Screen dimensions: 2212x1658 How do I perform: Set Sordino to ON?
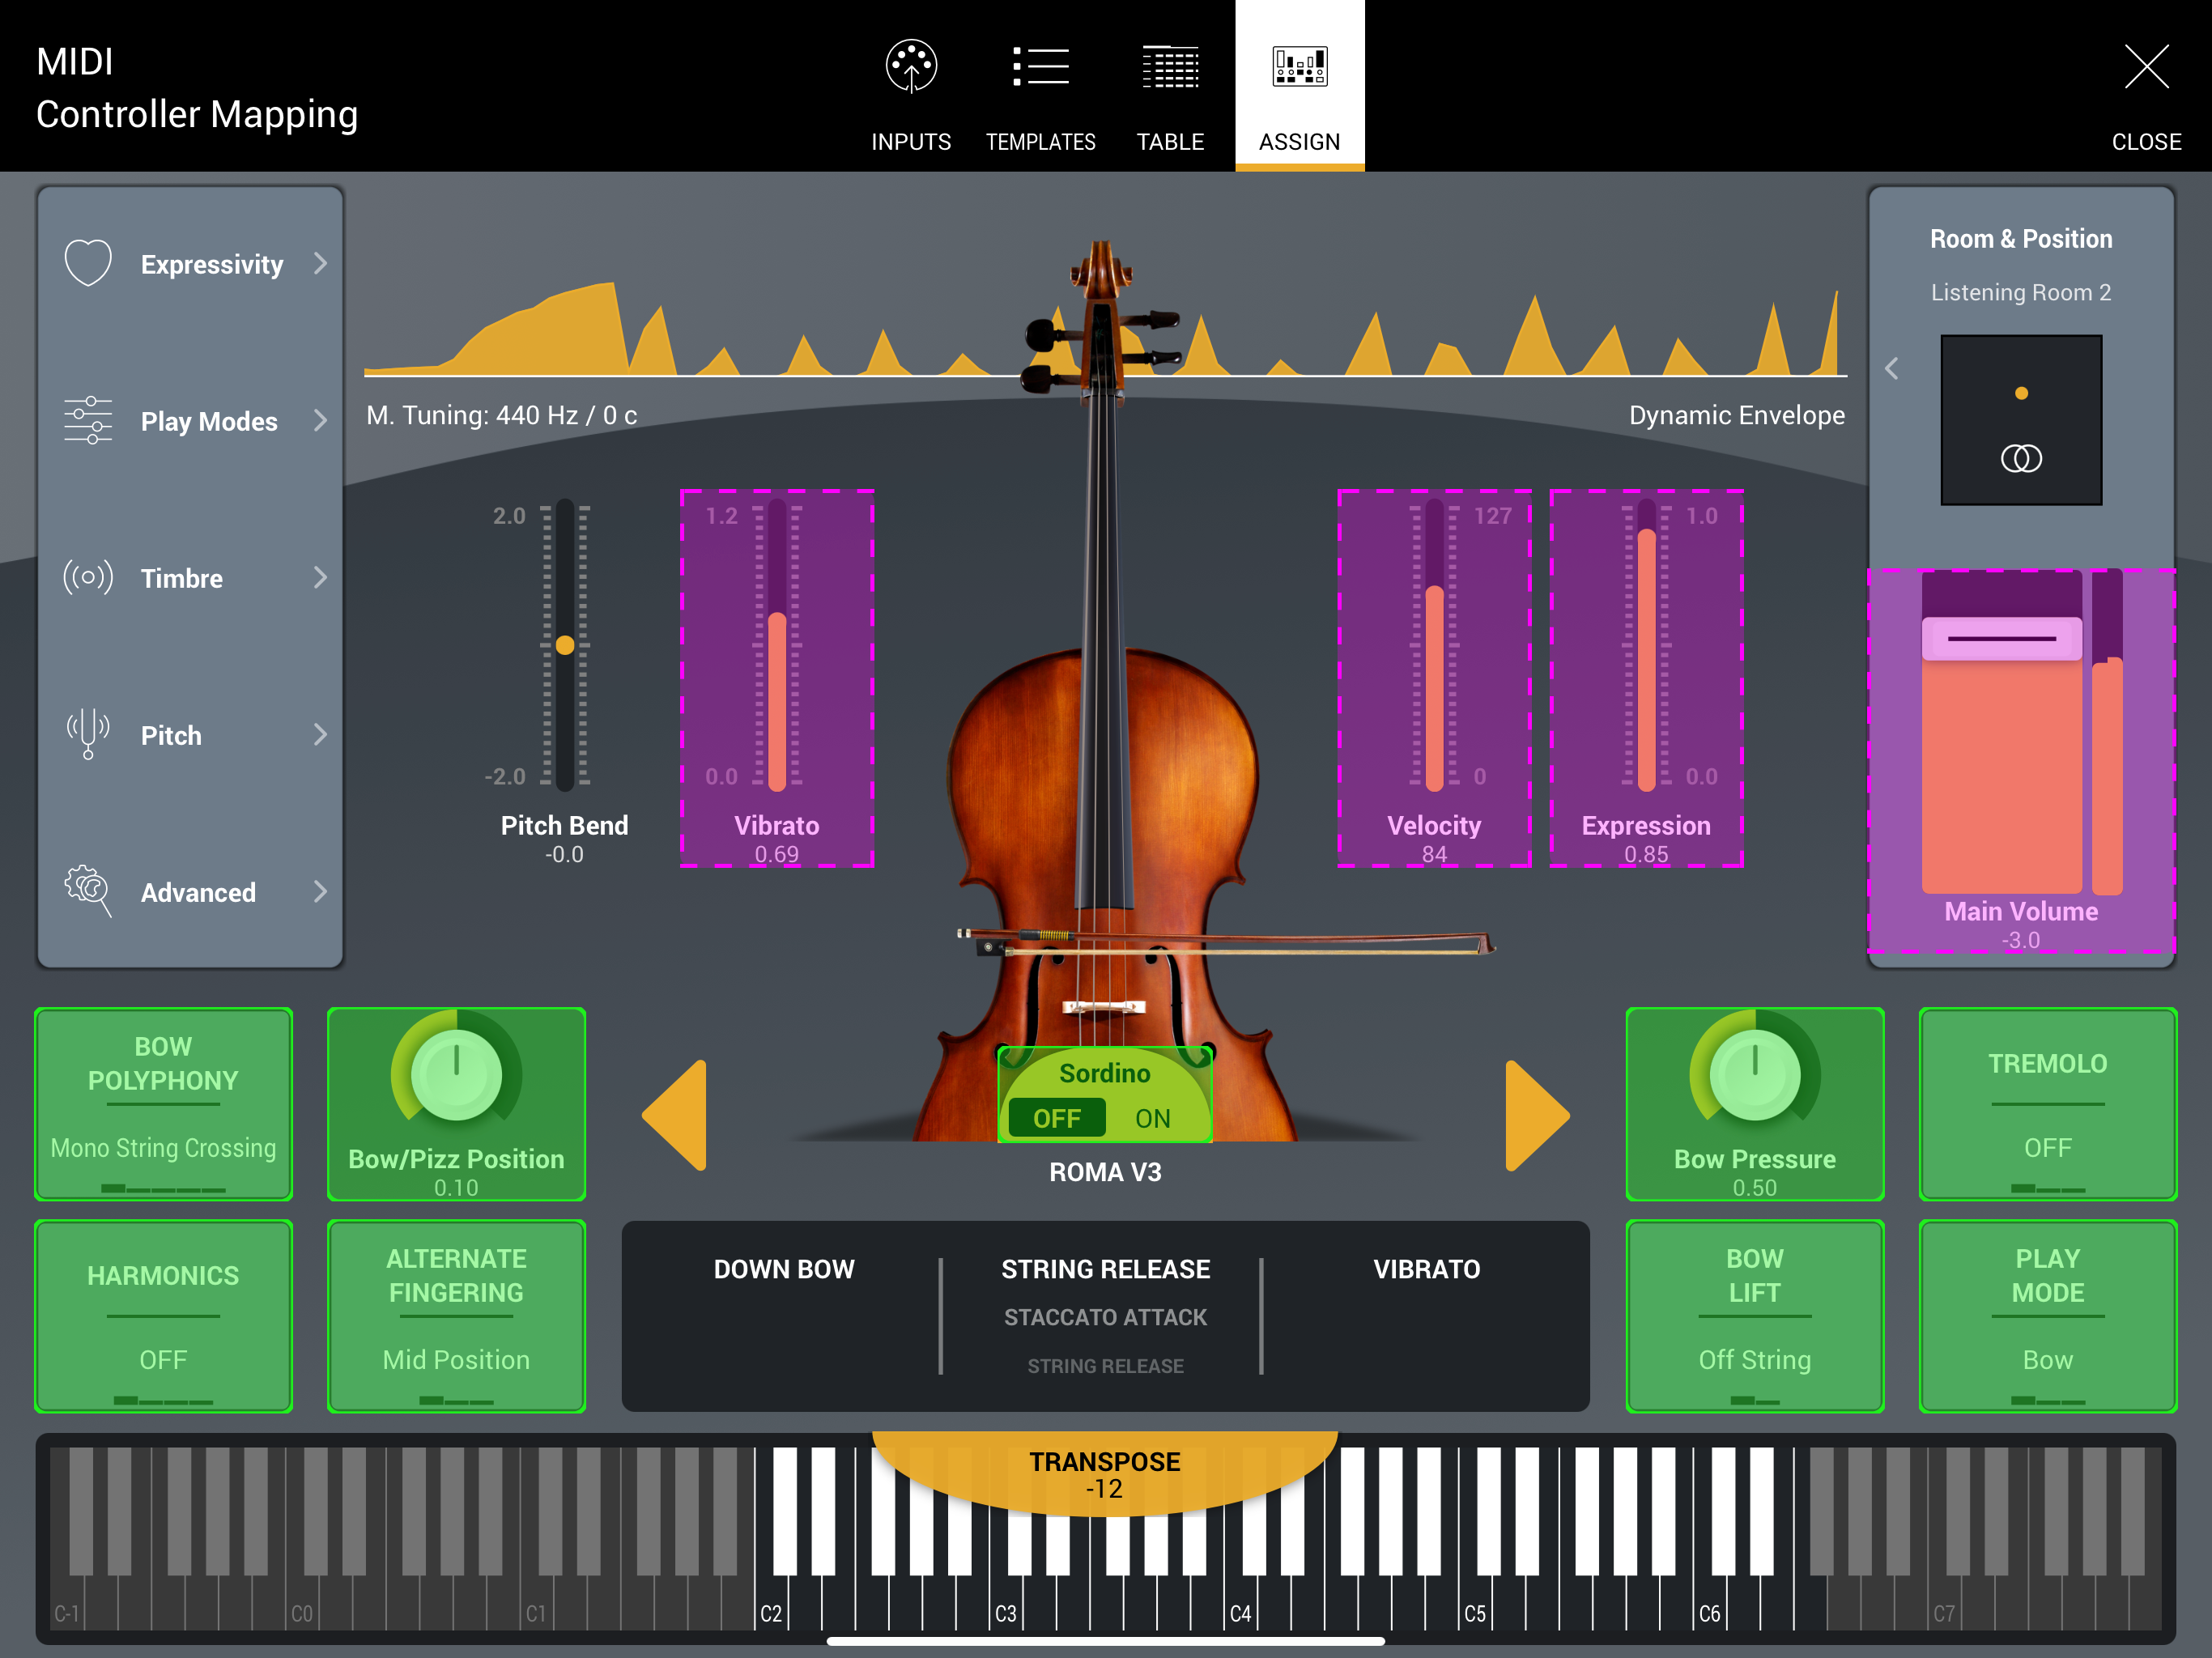pyautogui.click(x=1153, y=1118)
